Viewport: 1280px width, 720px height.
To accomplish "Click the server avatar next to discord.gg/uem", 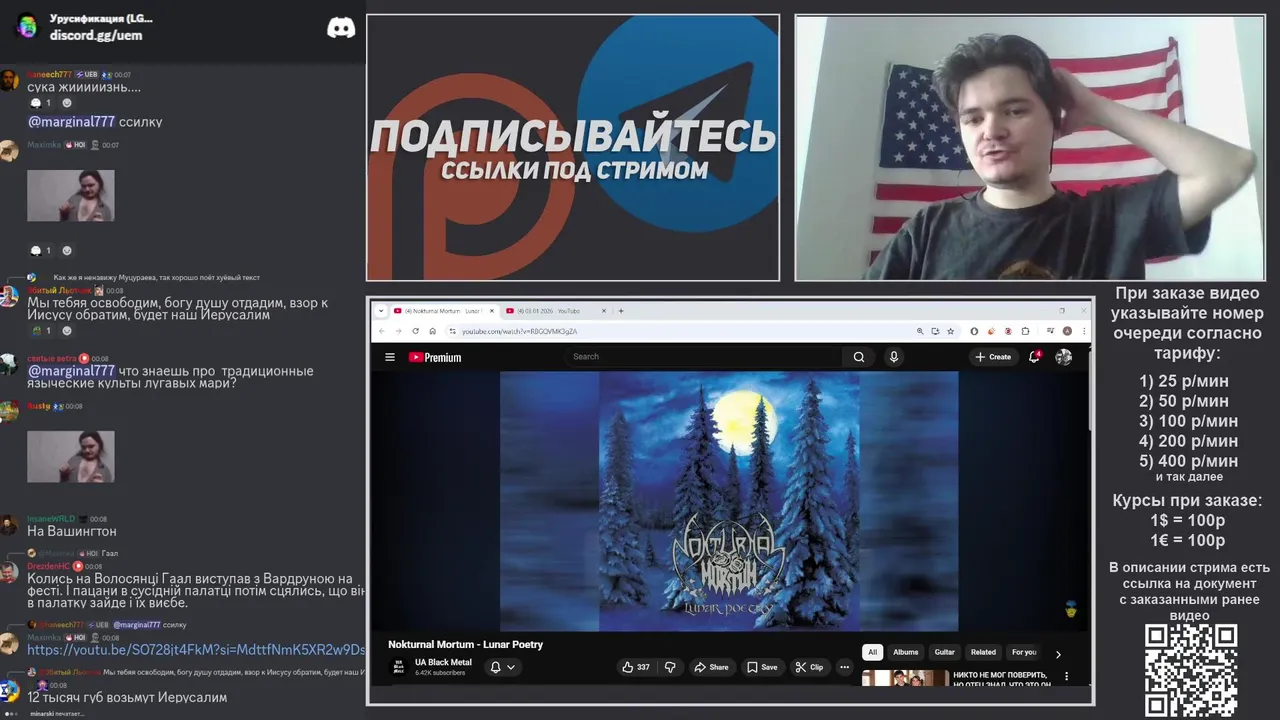I will coord(27,27).
